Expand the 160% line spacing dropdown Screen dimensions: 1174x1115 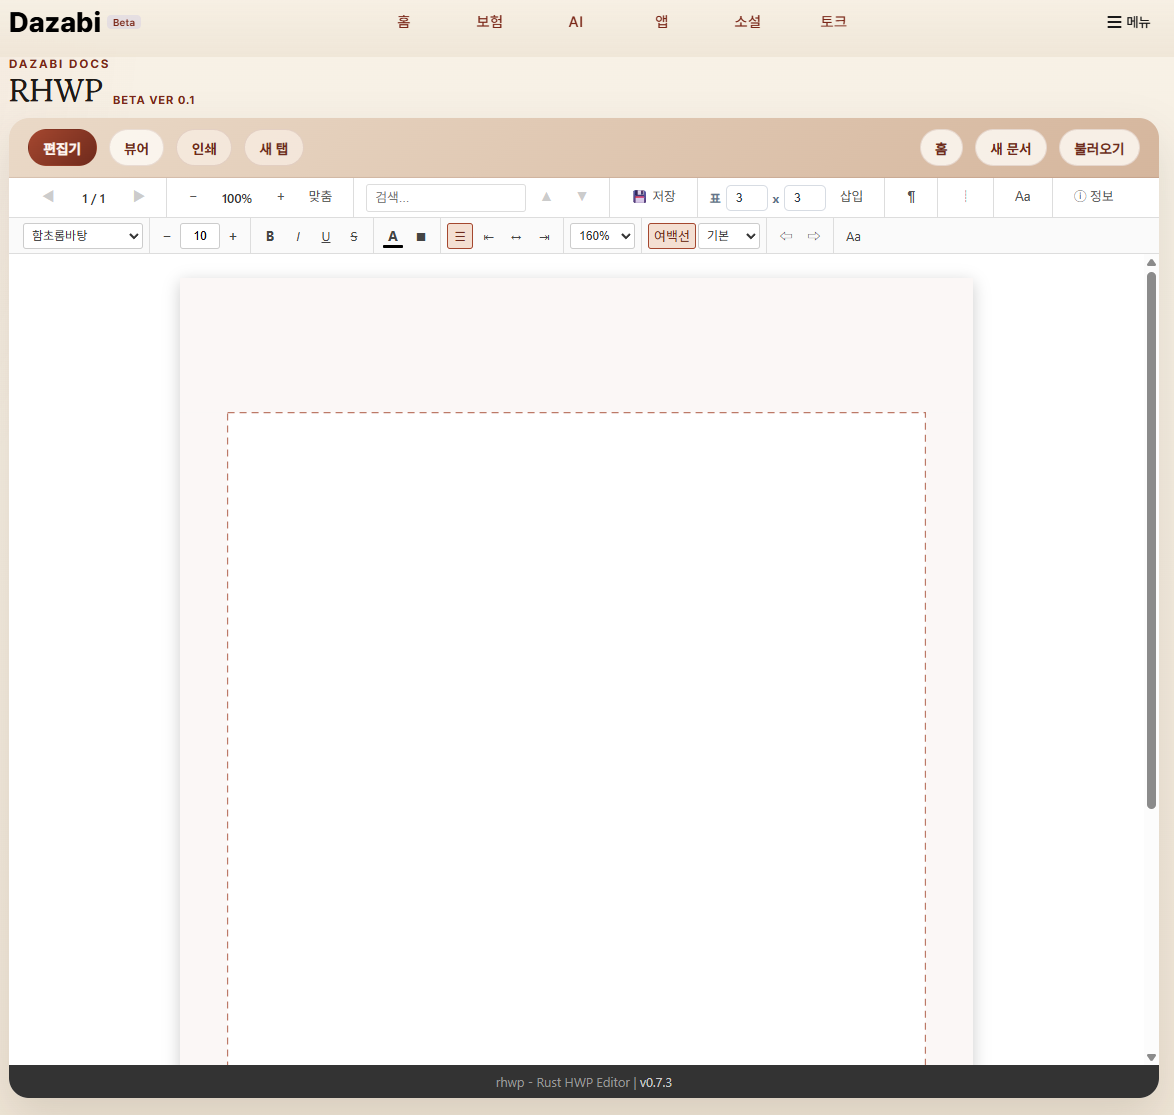[x=602, y=237]
